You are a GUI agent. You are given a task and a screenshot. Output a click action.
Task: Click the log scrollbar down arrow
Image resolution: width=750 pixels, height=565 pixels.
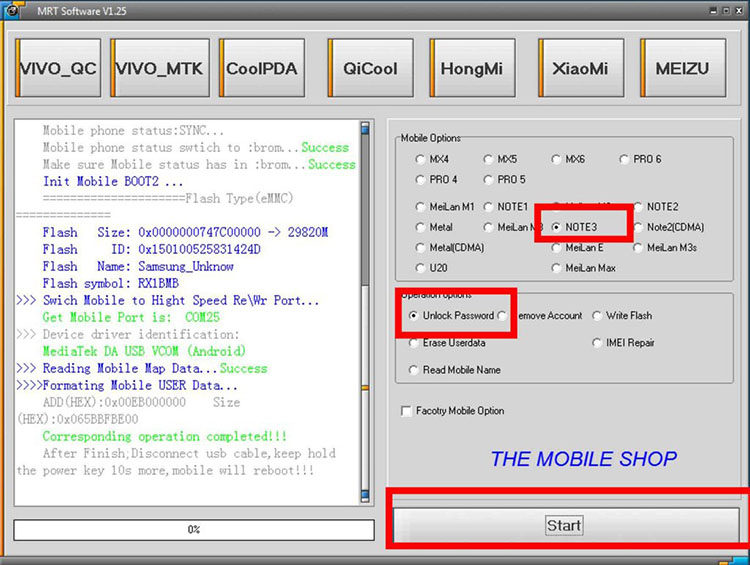(x=365, y=495)
